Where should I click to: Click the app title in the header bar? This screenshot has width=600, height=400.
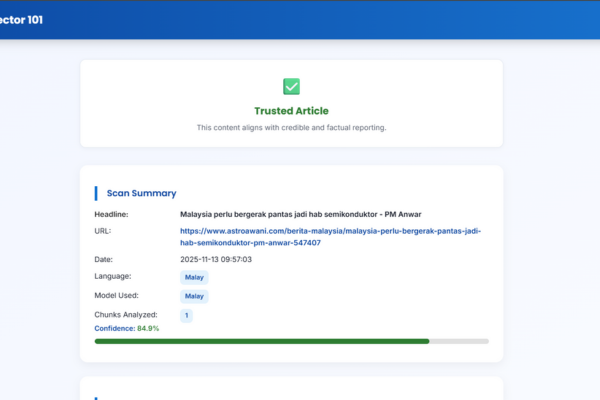[x=22, y=19]
